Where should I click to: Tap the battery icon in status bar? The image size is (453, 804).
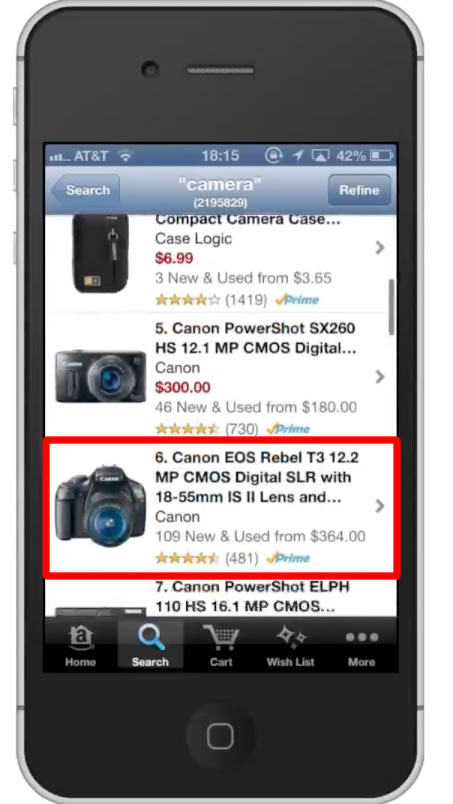381,155
